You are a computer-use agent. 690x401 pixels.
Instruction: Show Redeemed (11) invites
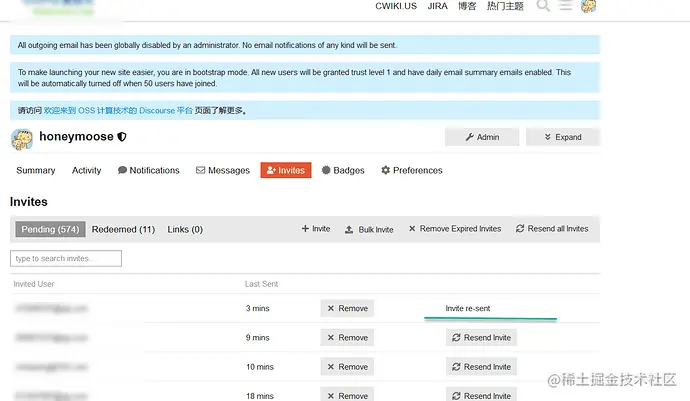[x=123, y=229]
